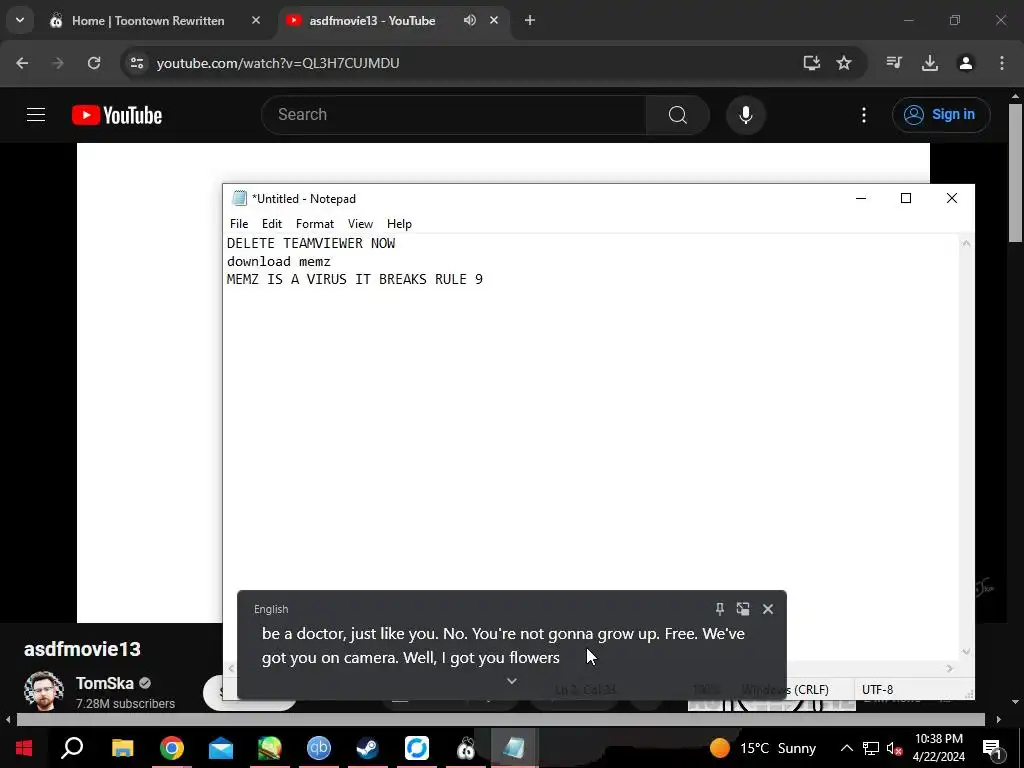This screenshot has width=1024, height=768.
Task: Open notification center icon
Action: pyautogui.click(x=993, y=748)
